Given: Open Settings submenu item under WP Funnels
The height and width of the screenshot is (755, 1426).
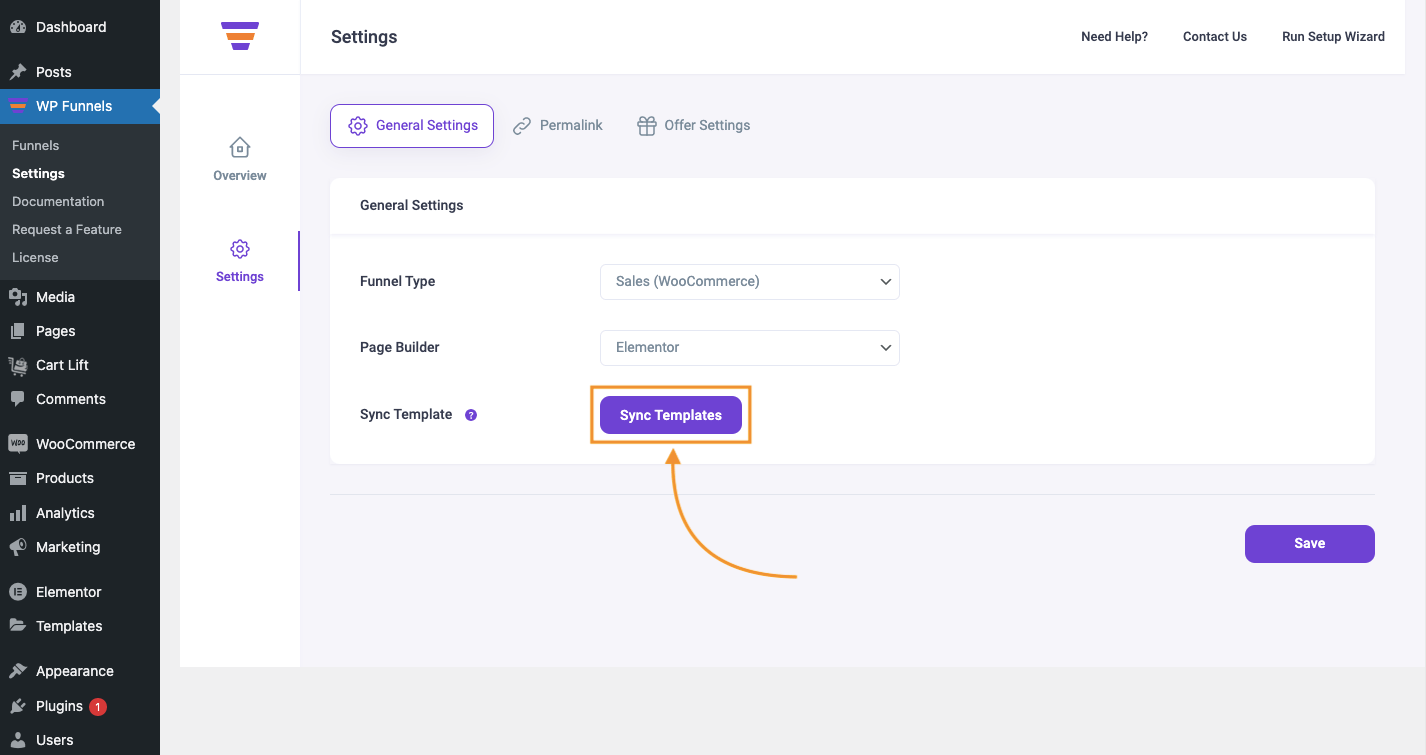Looking at the screenshot, I should tap(38, 173).
